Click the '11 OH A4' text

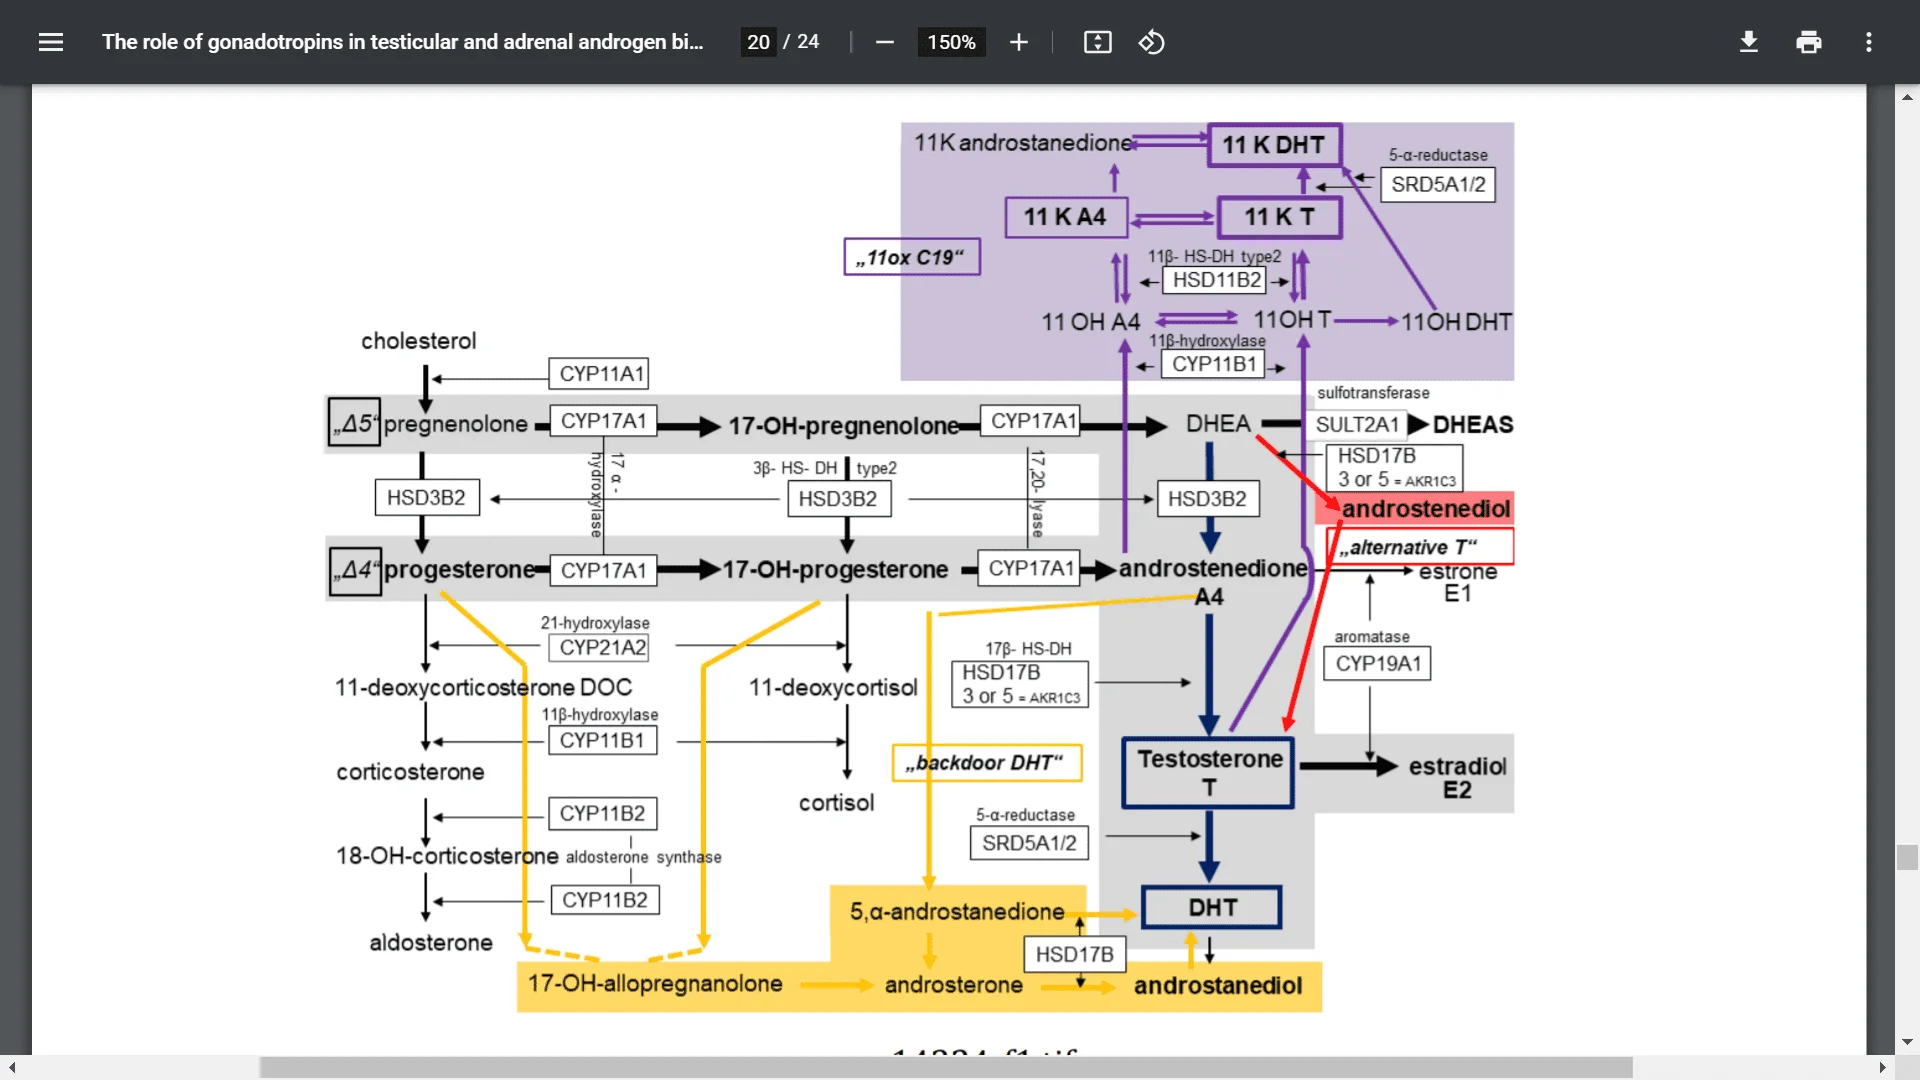pos(1090,322)
